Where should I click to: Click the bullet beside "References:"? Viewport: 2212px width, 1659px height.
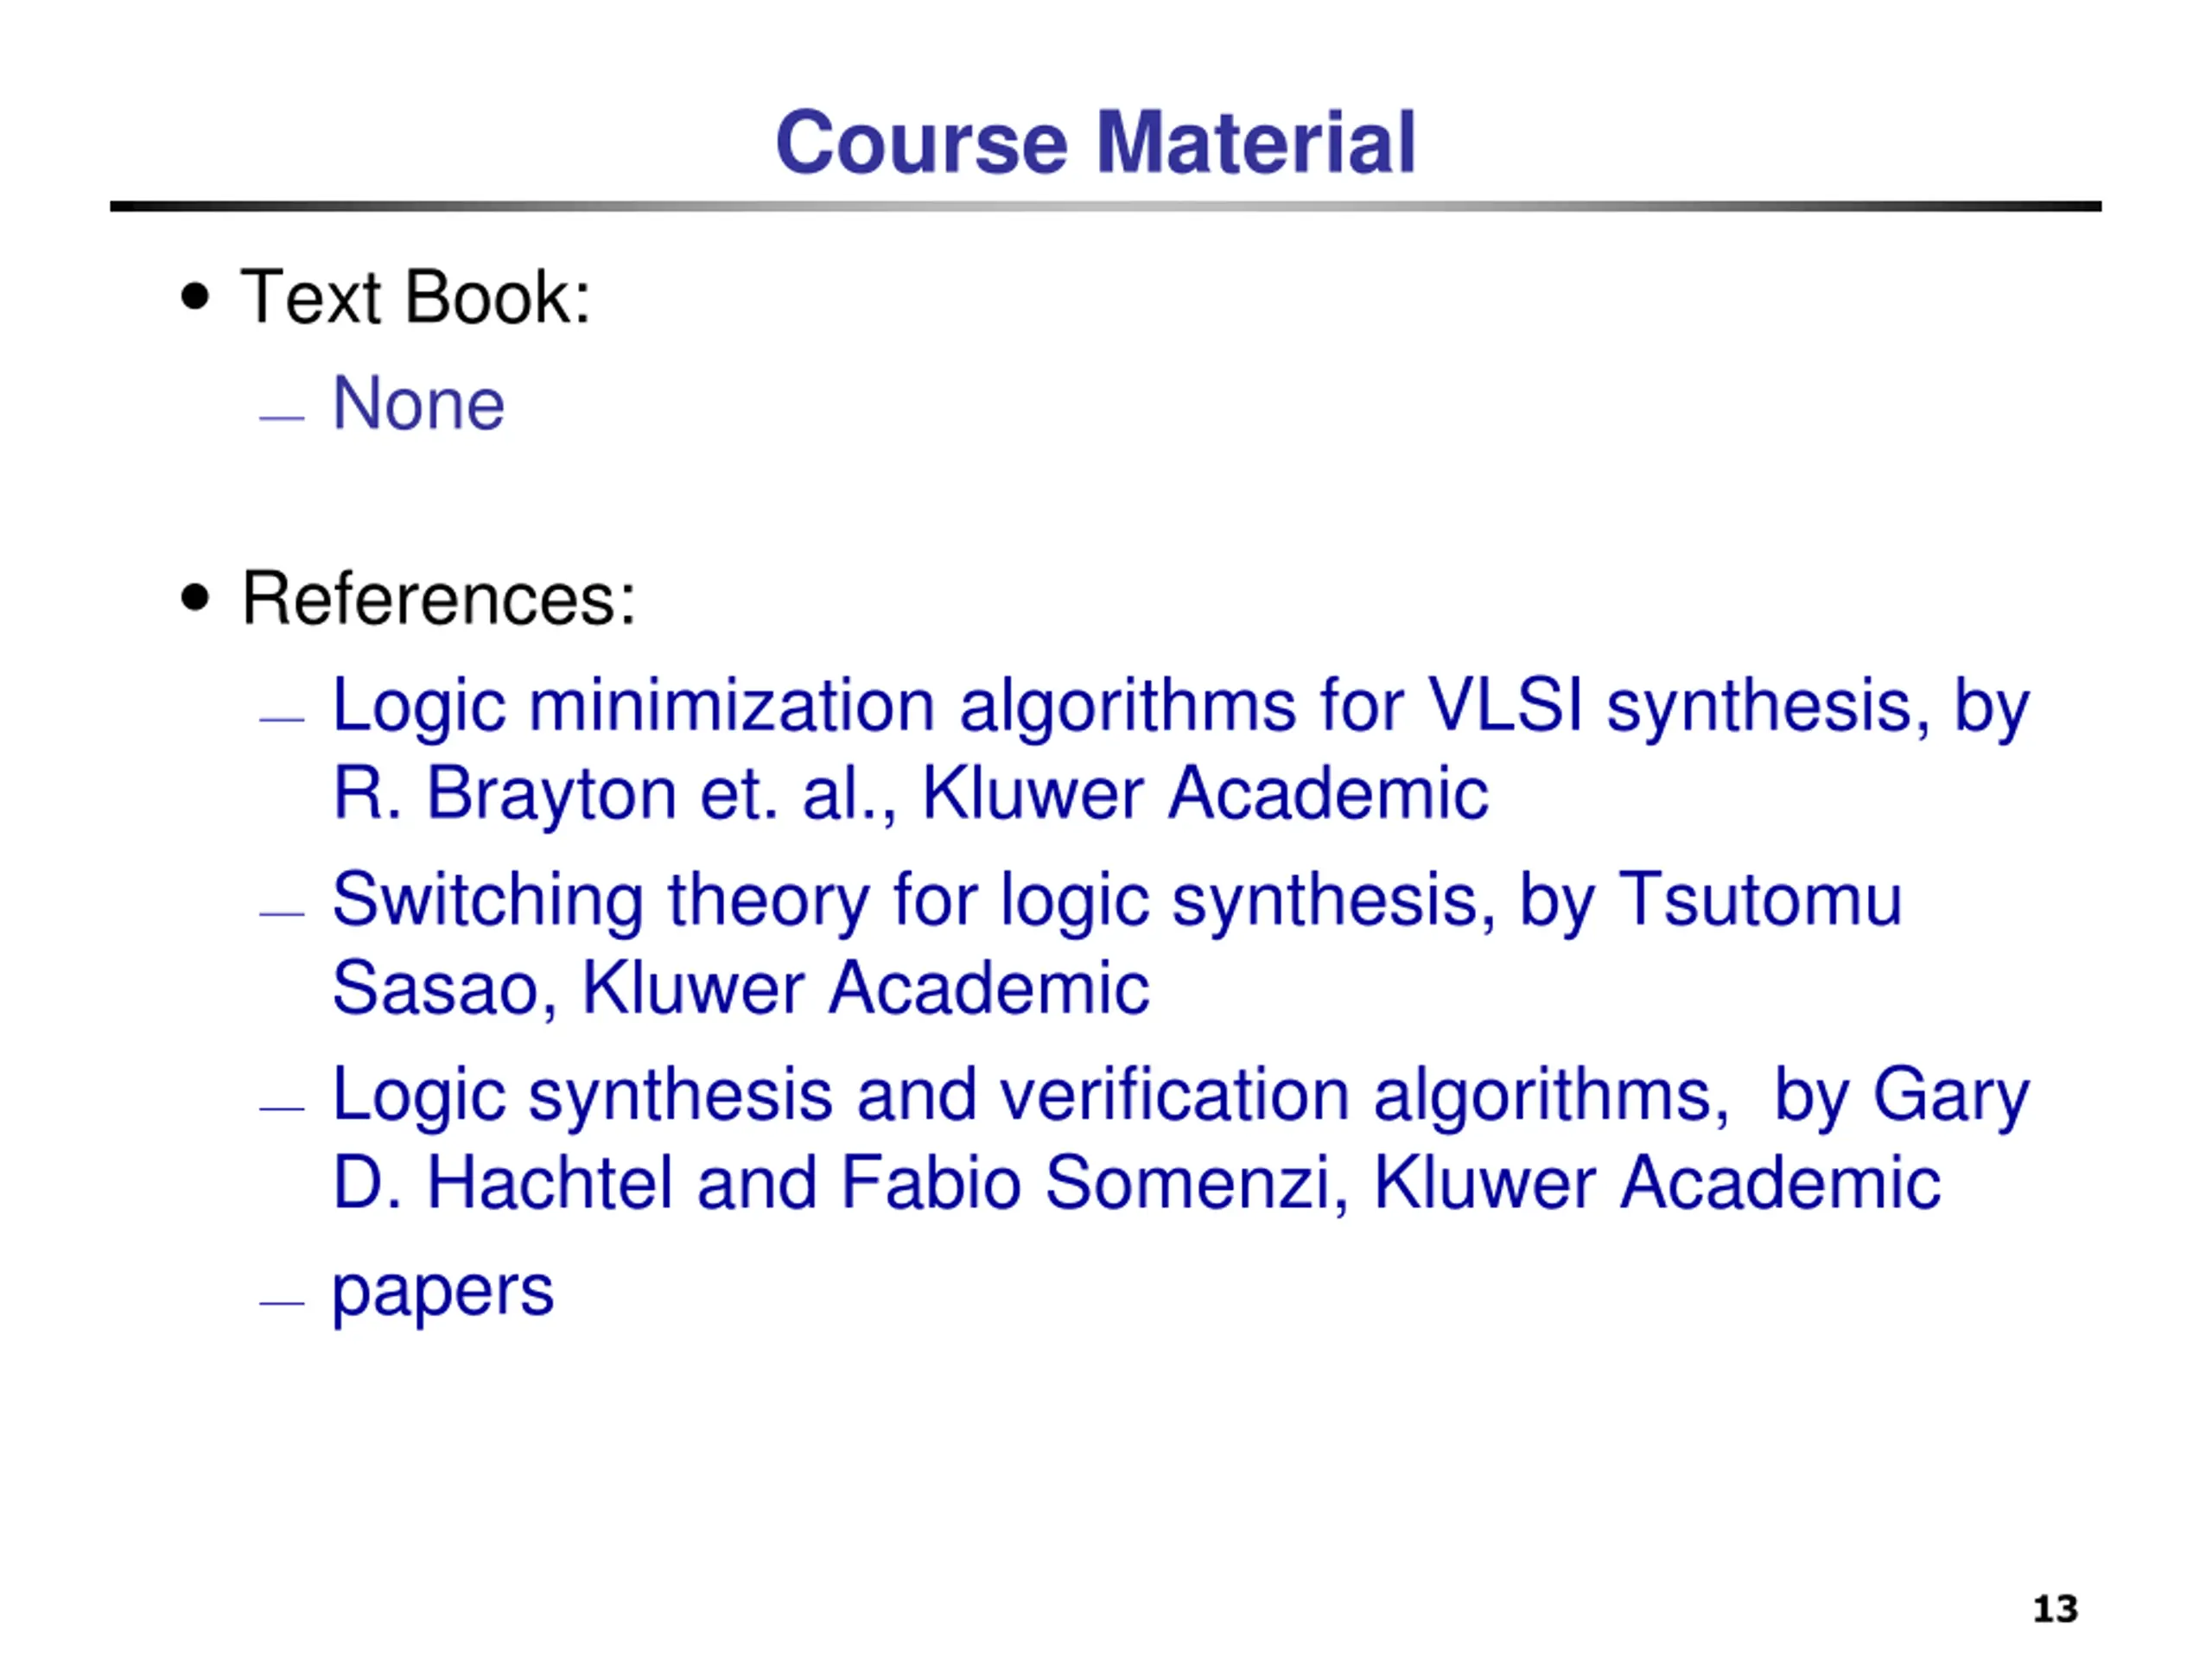[x=196, y=598]
